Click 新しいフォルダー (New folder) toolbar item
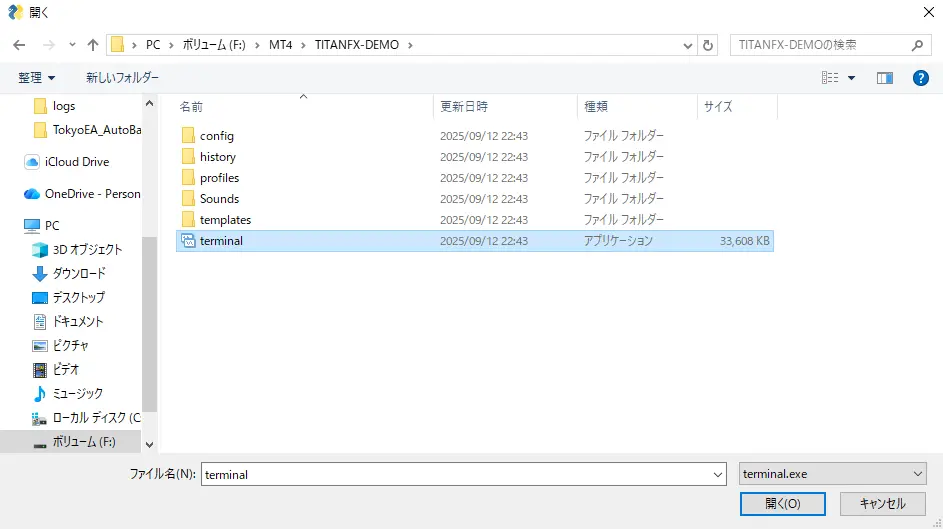943x529 pixels. 122,78
